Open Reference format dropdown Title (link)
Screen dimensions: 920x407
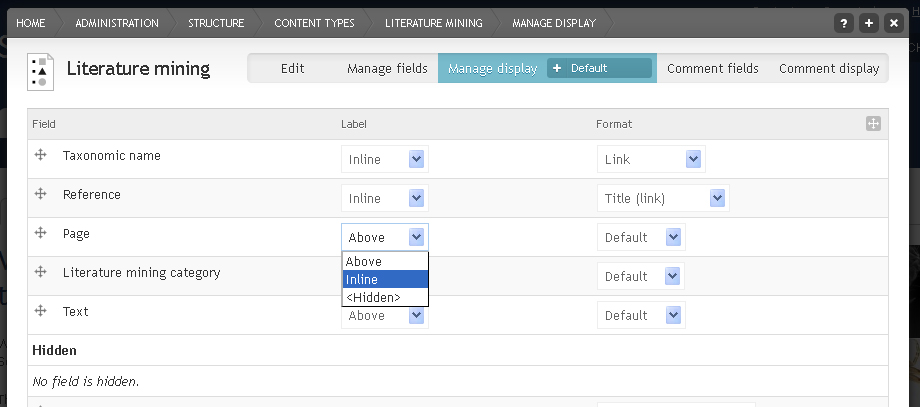pos(663,198)
